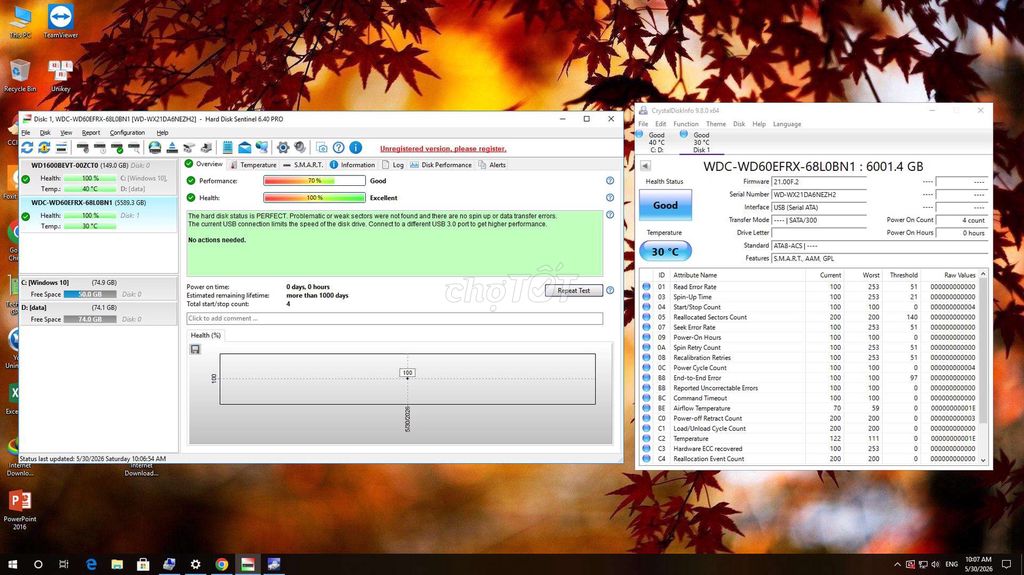1024x575 pixels.
Task: Open the clock and date in system tray
Action: (978, 564)
